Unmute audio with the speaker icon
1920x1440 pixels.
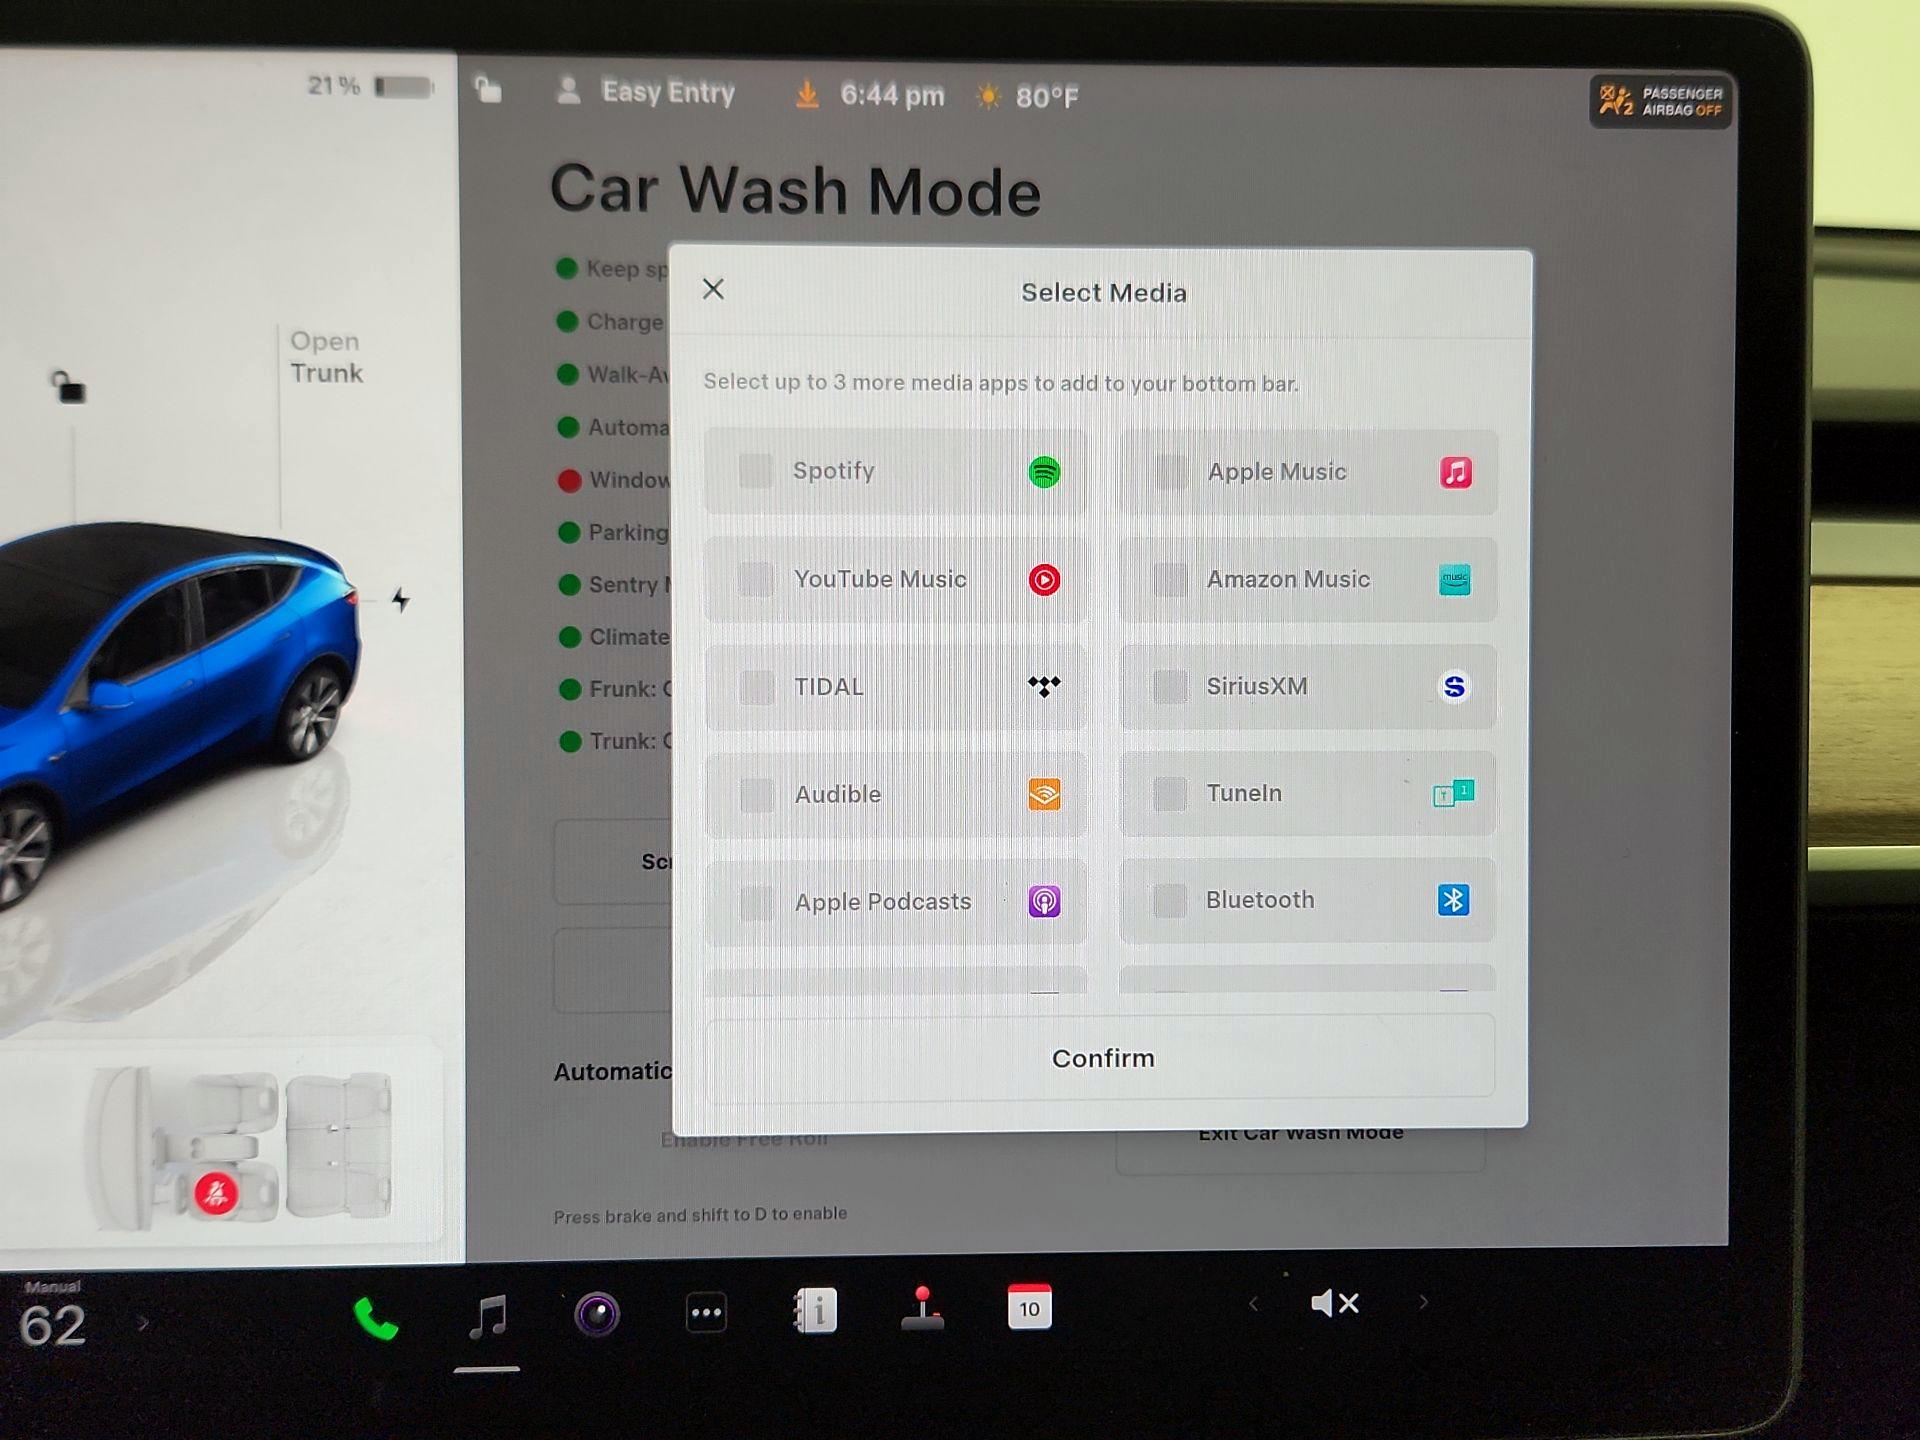pyautogui.click(x=1334, y=1302)
